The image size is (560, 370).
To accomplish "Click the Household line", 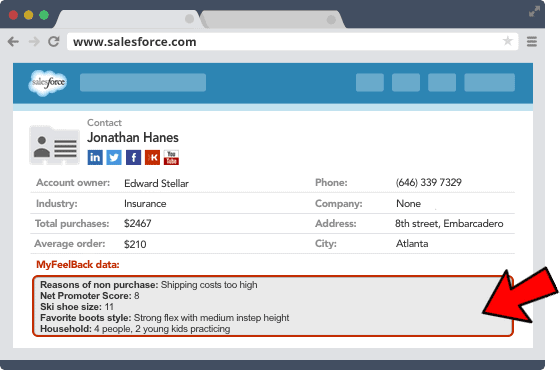I will [x=135, y=329].
